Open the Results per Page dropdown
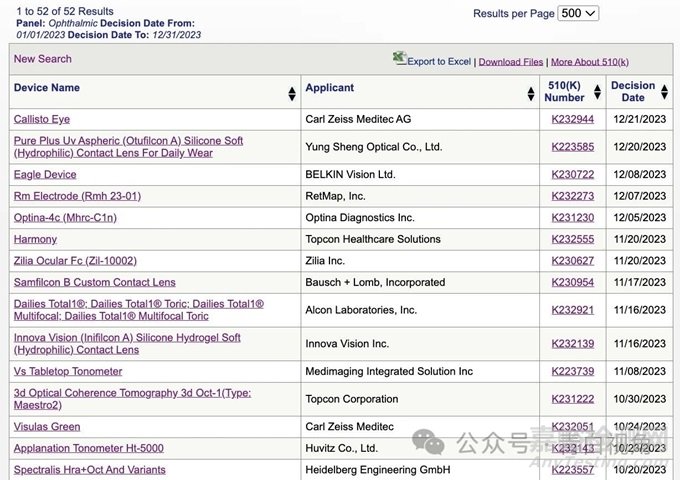The image size is (680, 480). tap(579, 13)
